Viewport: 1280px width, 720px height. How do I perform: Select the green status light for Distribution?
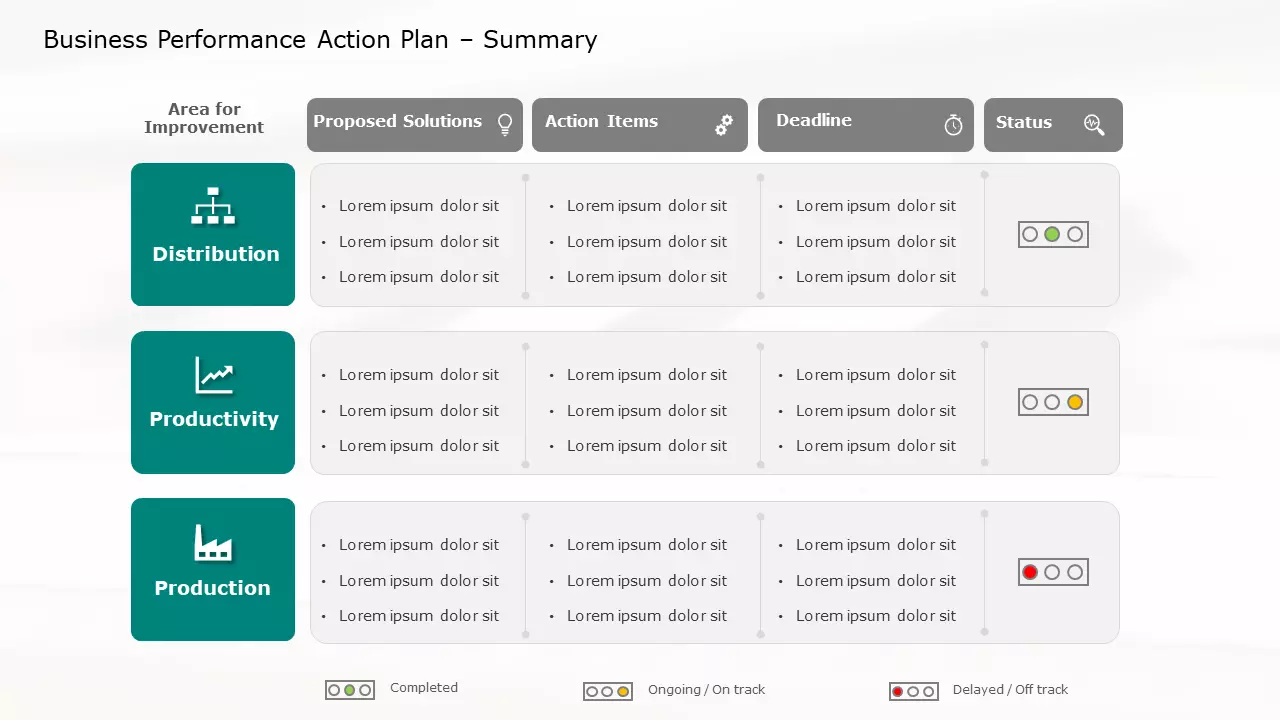pos(1052,235)
